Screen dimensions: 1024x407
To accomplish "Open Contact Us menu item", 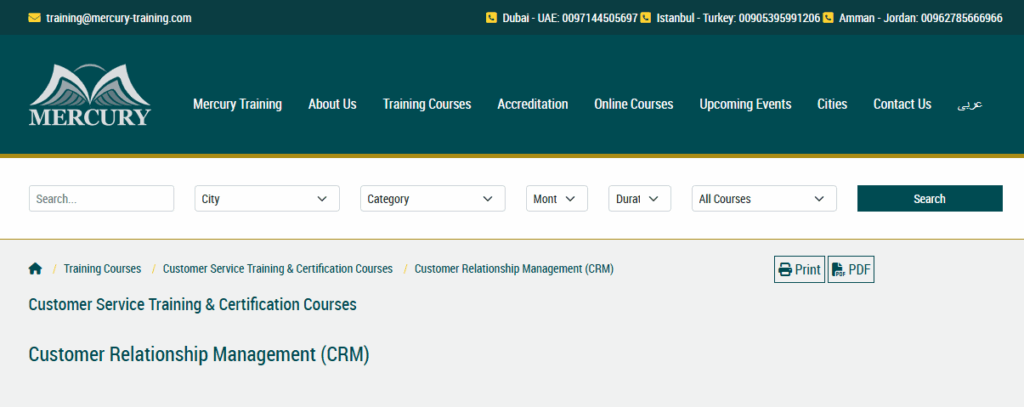I will click(x=903, y=104).
